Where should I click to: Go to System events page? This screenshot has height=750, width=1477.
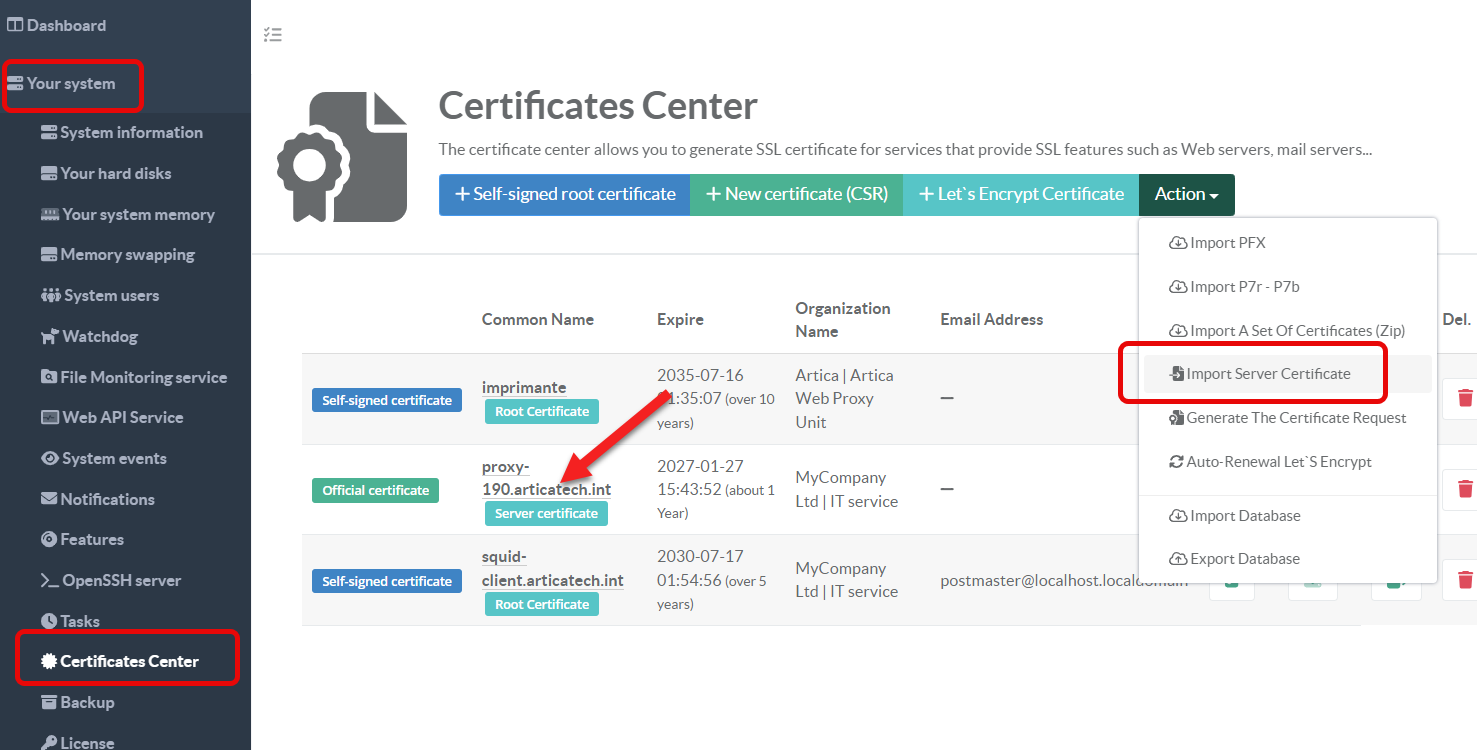(x=114, y=458)
